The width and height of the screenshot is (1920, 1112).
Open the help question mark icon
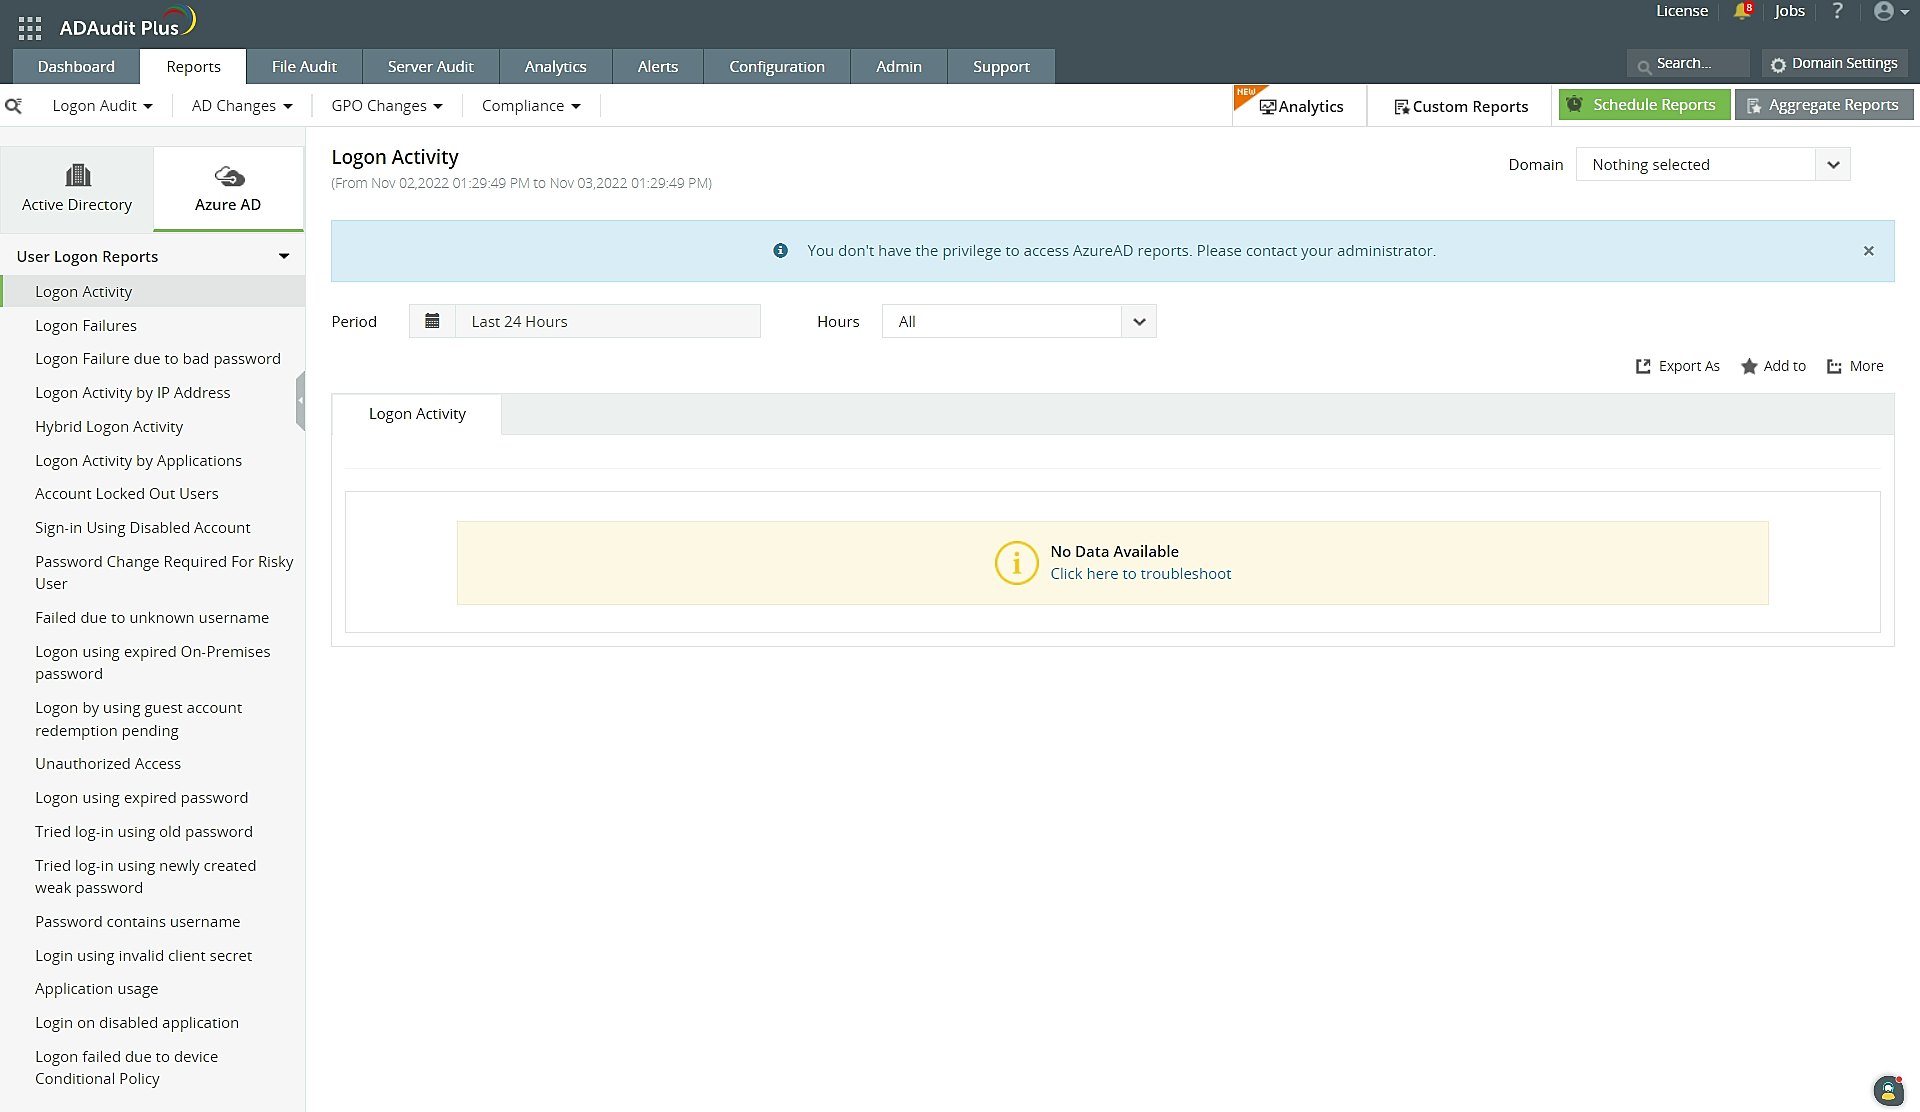click(1837, 11)
